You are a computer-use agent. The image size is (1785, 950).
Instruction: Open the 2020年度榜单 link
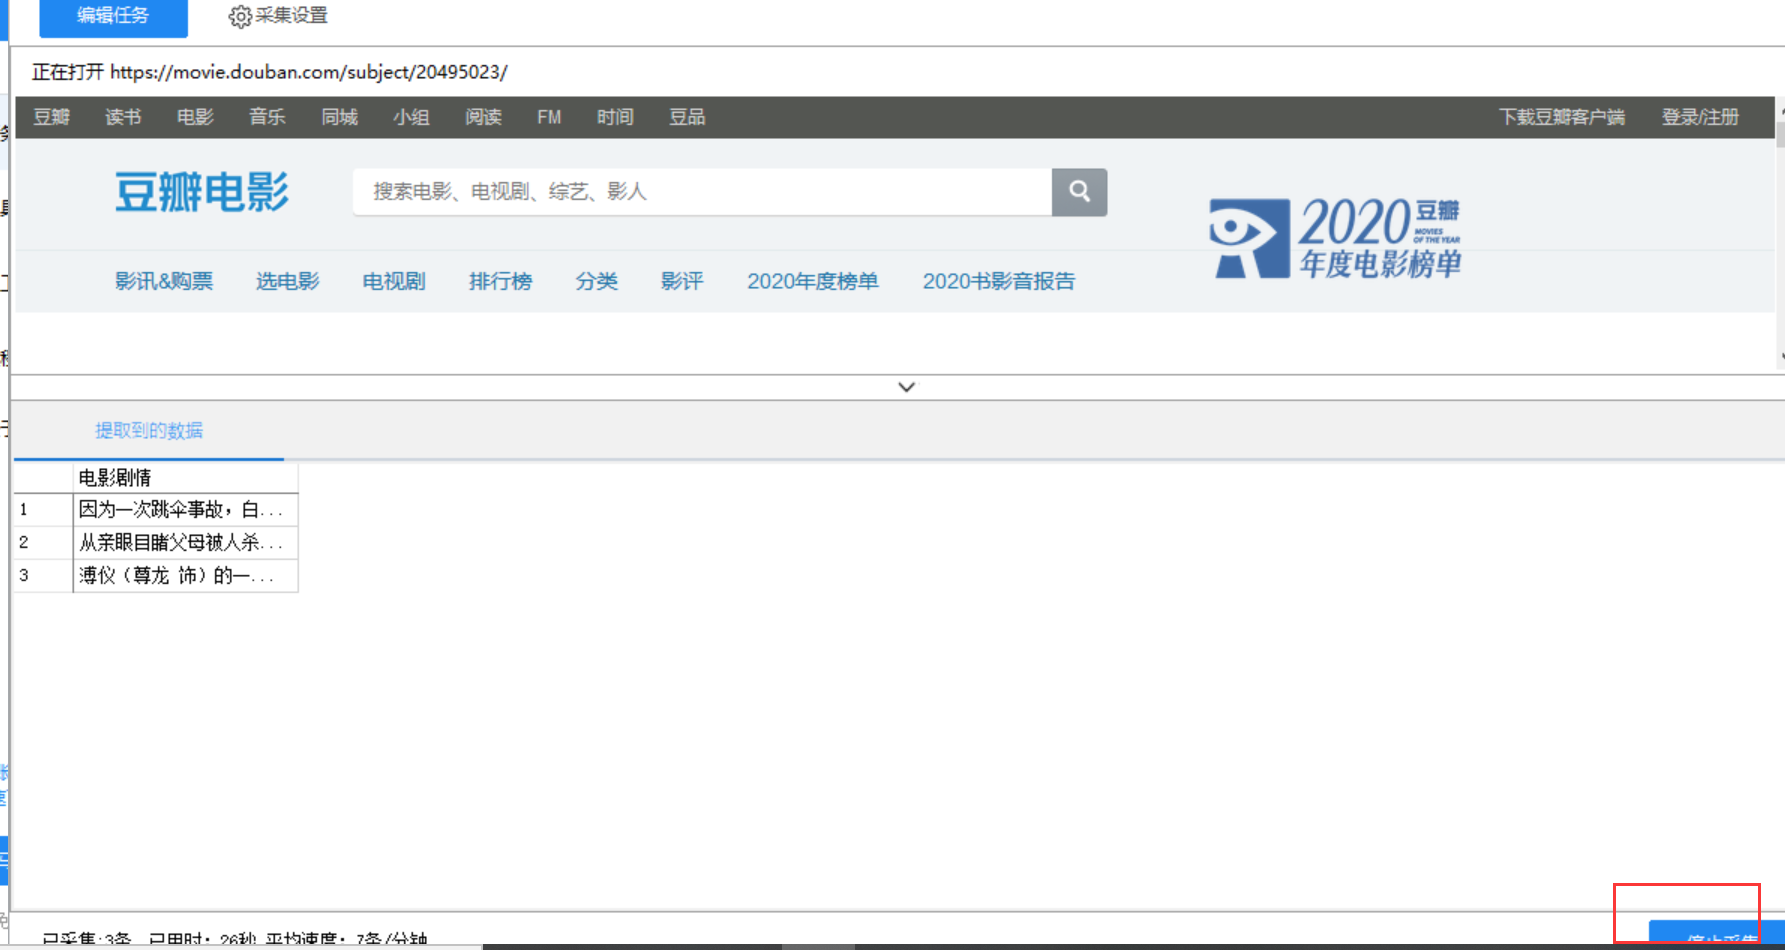click(x=813, y=281)
